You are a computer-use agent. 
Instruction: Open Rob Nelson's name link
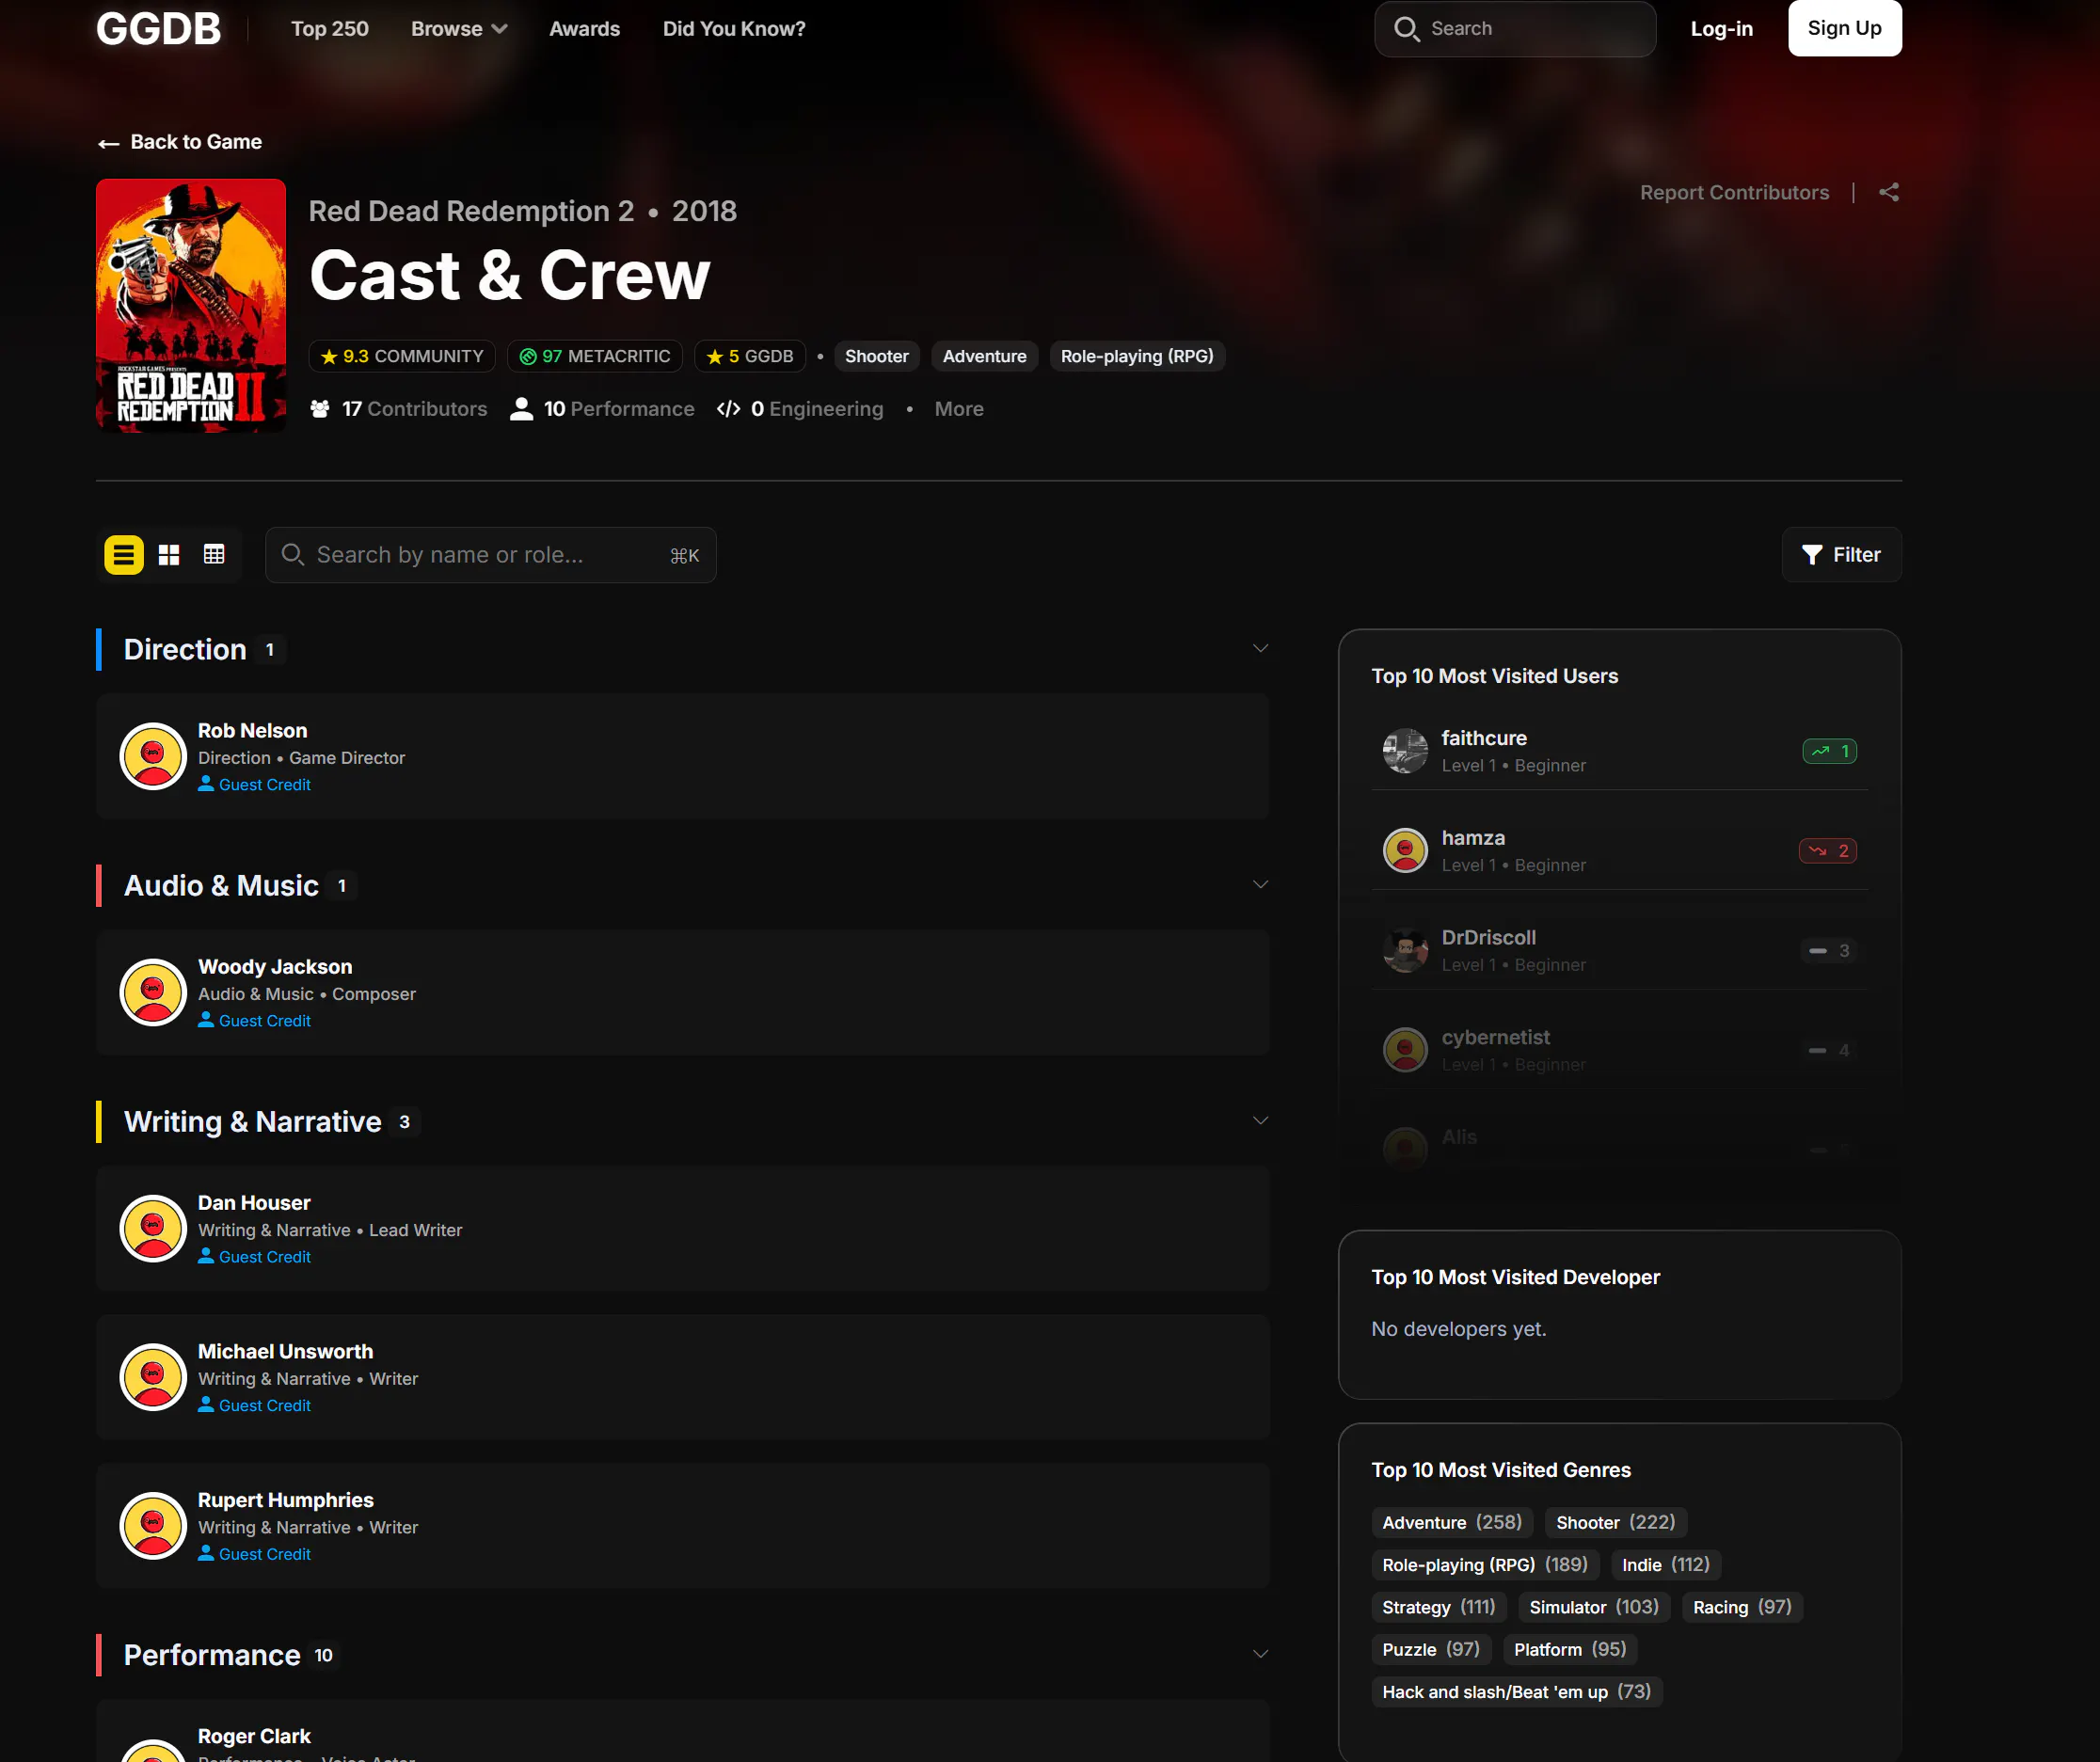(x=252, y=731)
